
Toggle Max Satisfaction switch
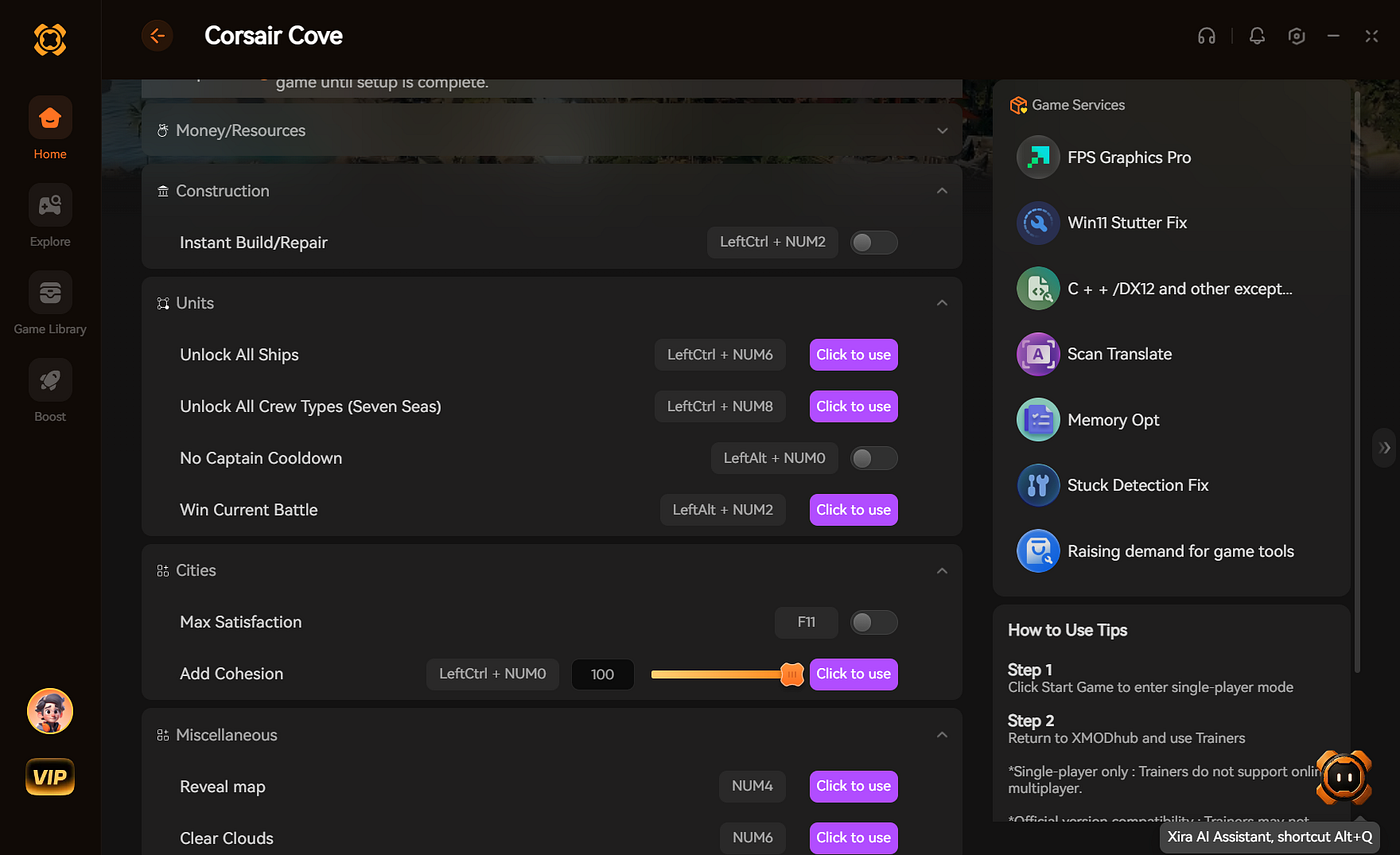tap(873, 622)
